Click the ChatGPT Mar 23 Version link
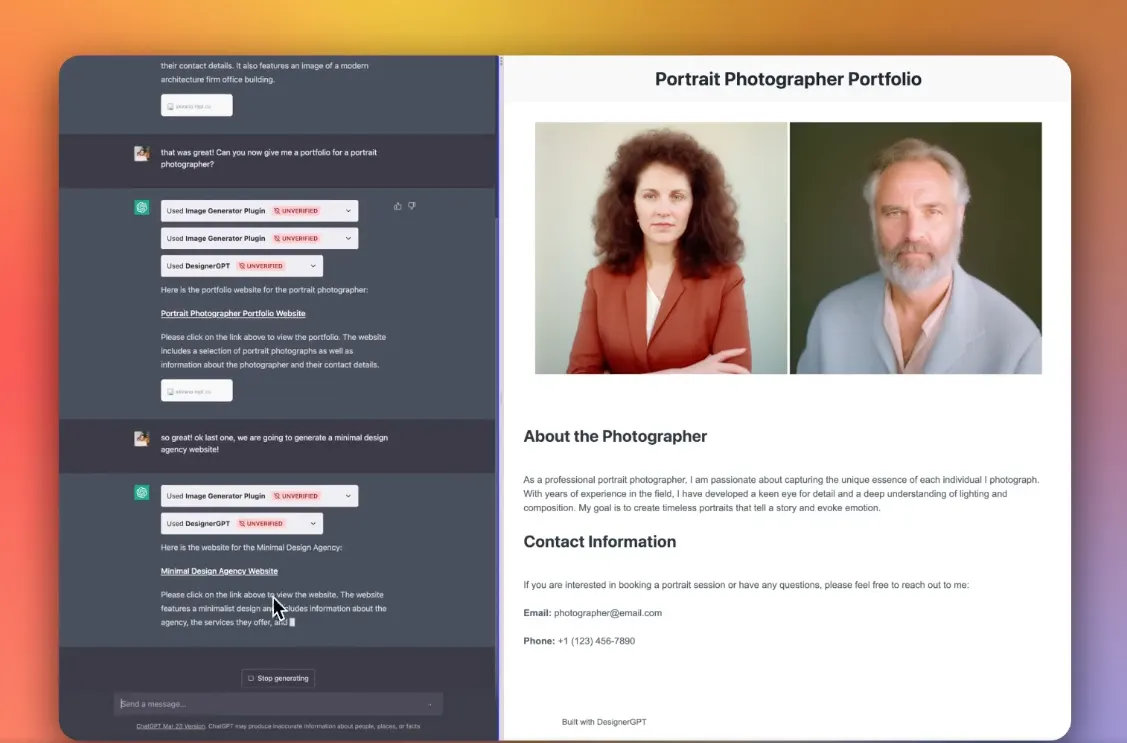The height and width of the screenshot is (743, 1127). 170,726
